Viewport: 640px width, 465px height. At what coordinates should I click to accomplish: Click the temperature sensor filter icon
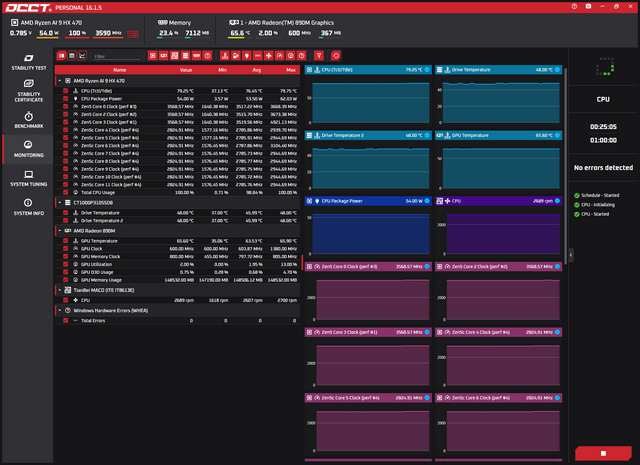pos(224,56)
